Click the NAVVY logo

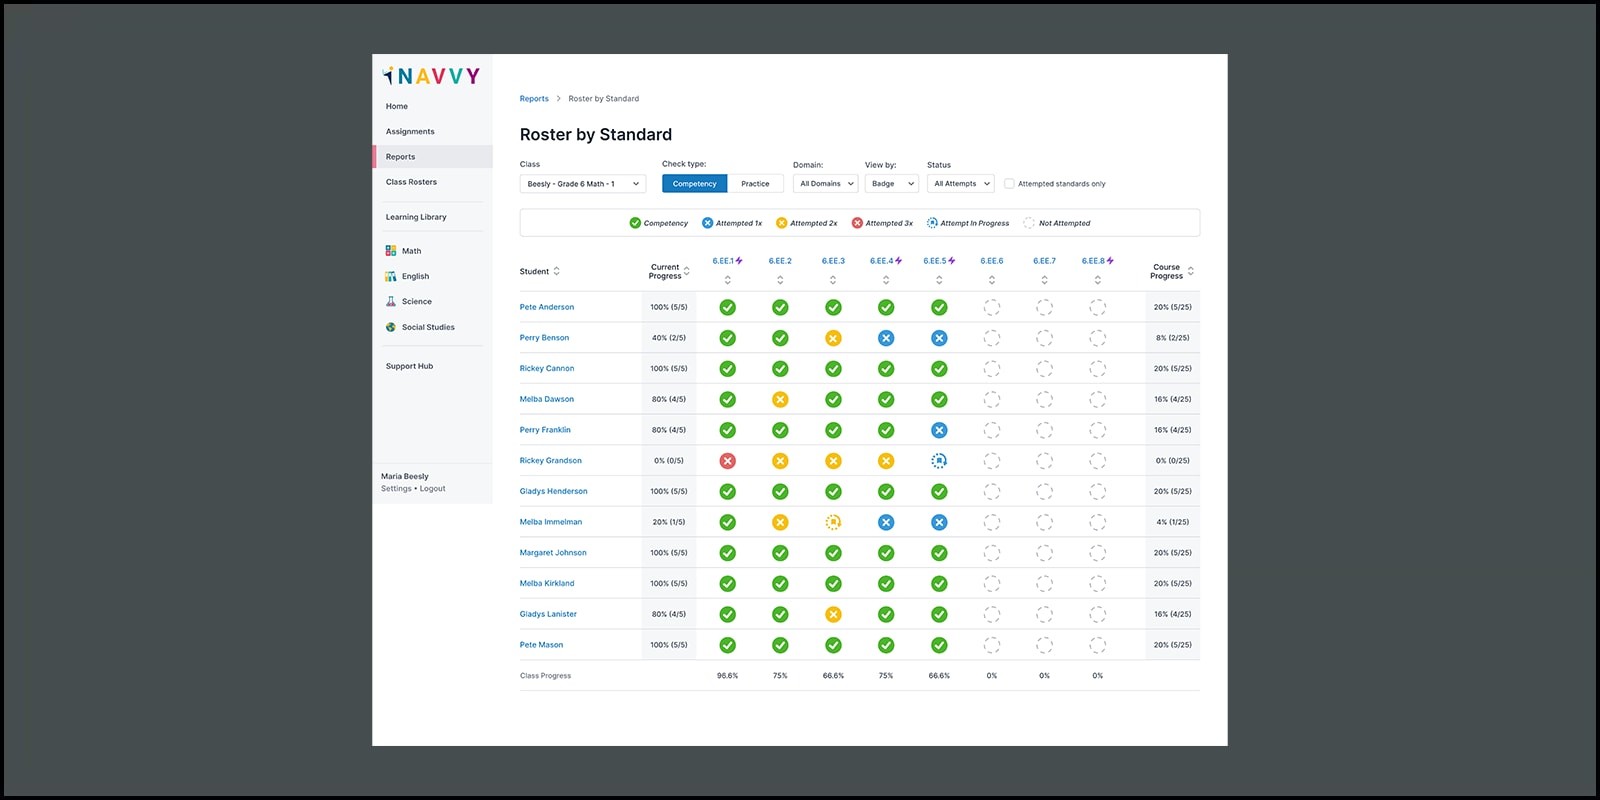431,76
